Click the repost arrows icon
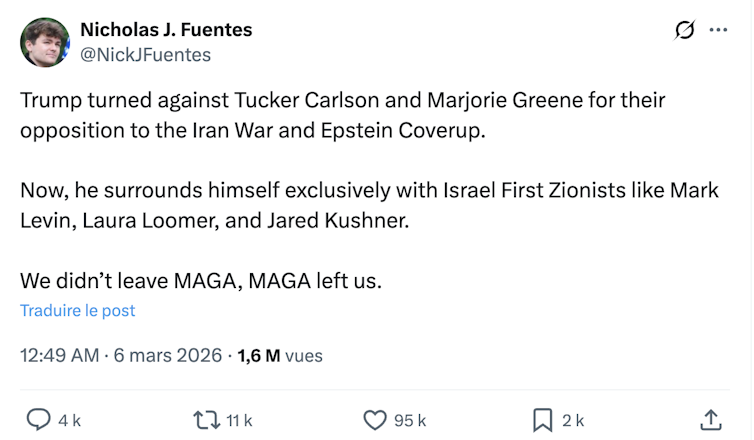754x440 pixels. 205,420
